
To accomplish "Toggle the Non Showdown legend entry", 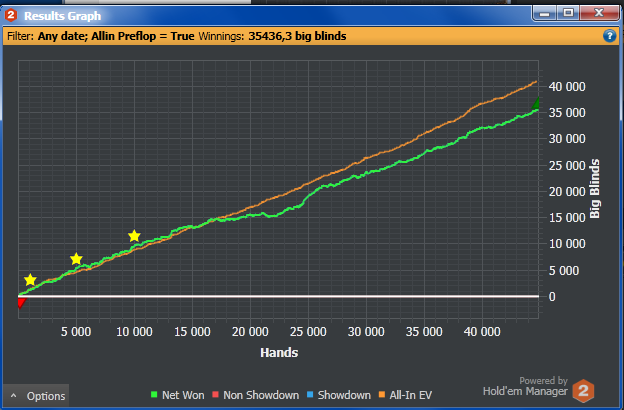I will tap(255, 395).
